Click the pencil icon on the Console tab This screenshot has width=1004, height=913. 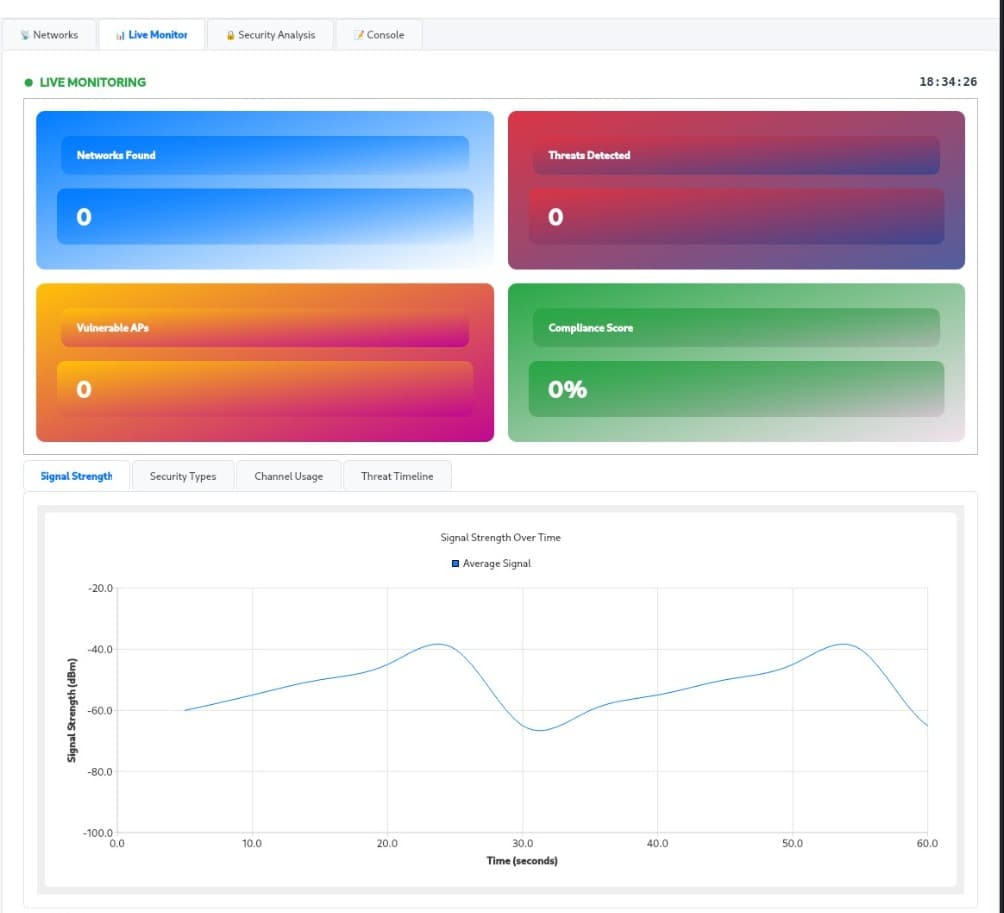click(x=358, y=33)
